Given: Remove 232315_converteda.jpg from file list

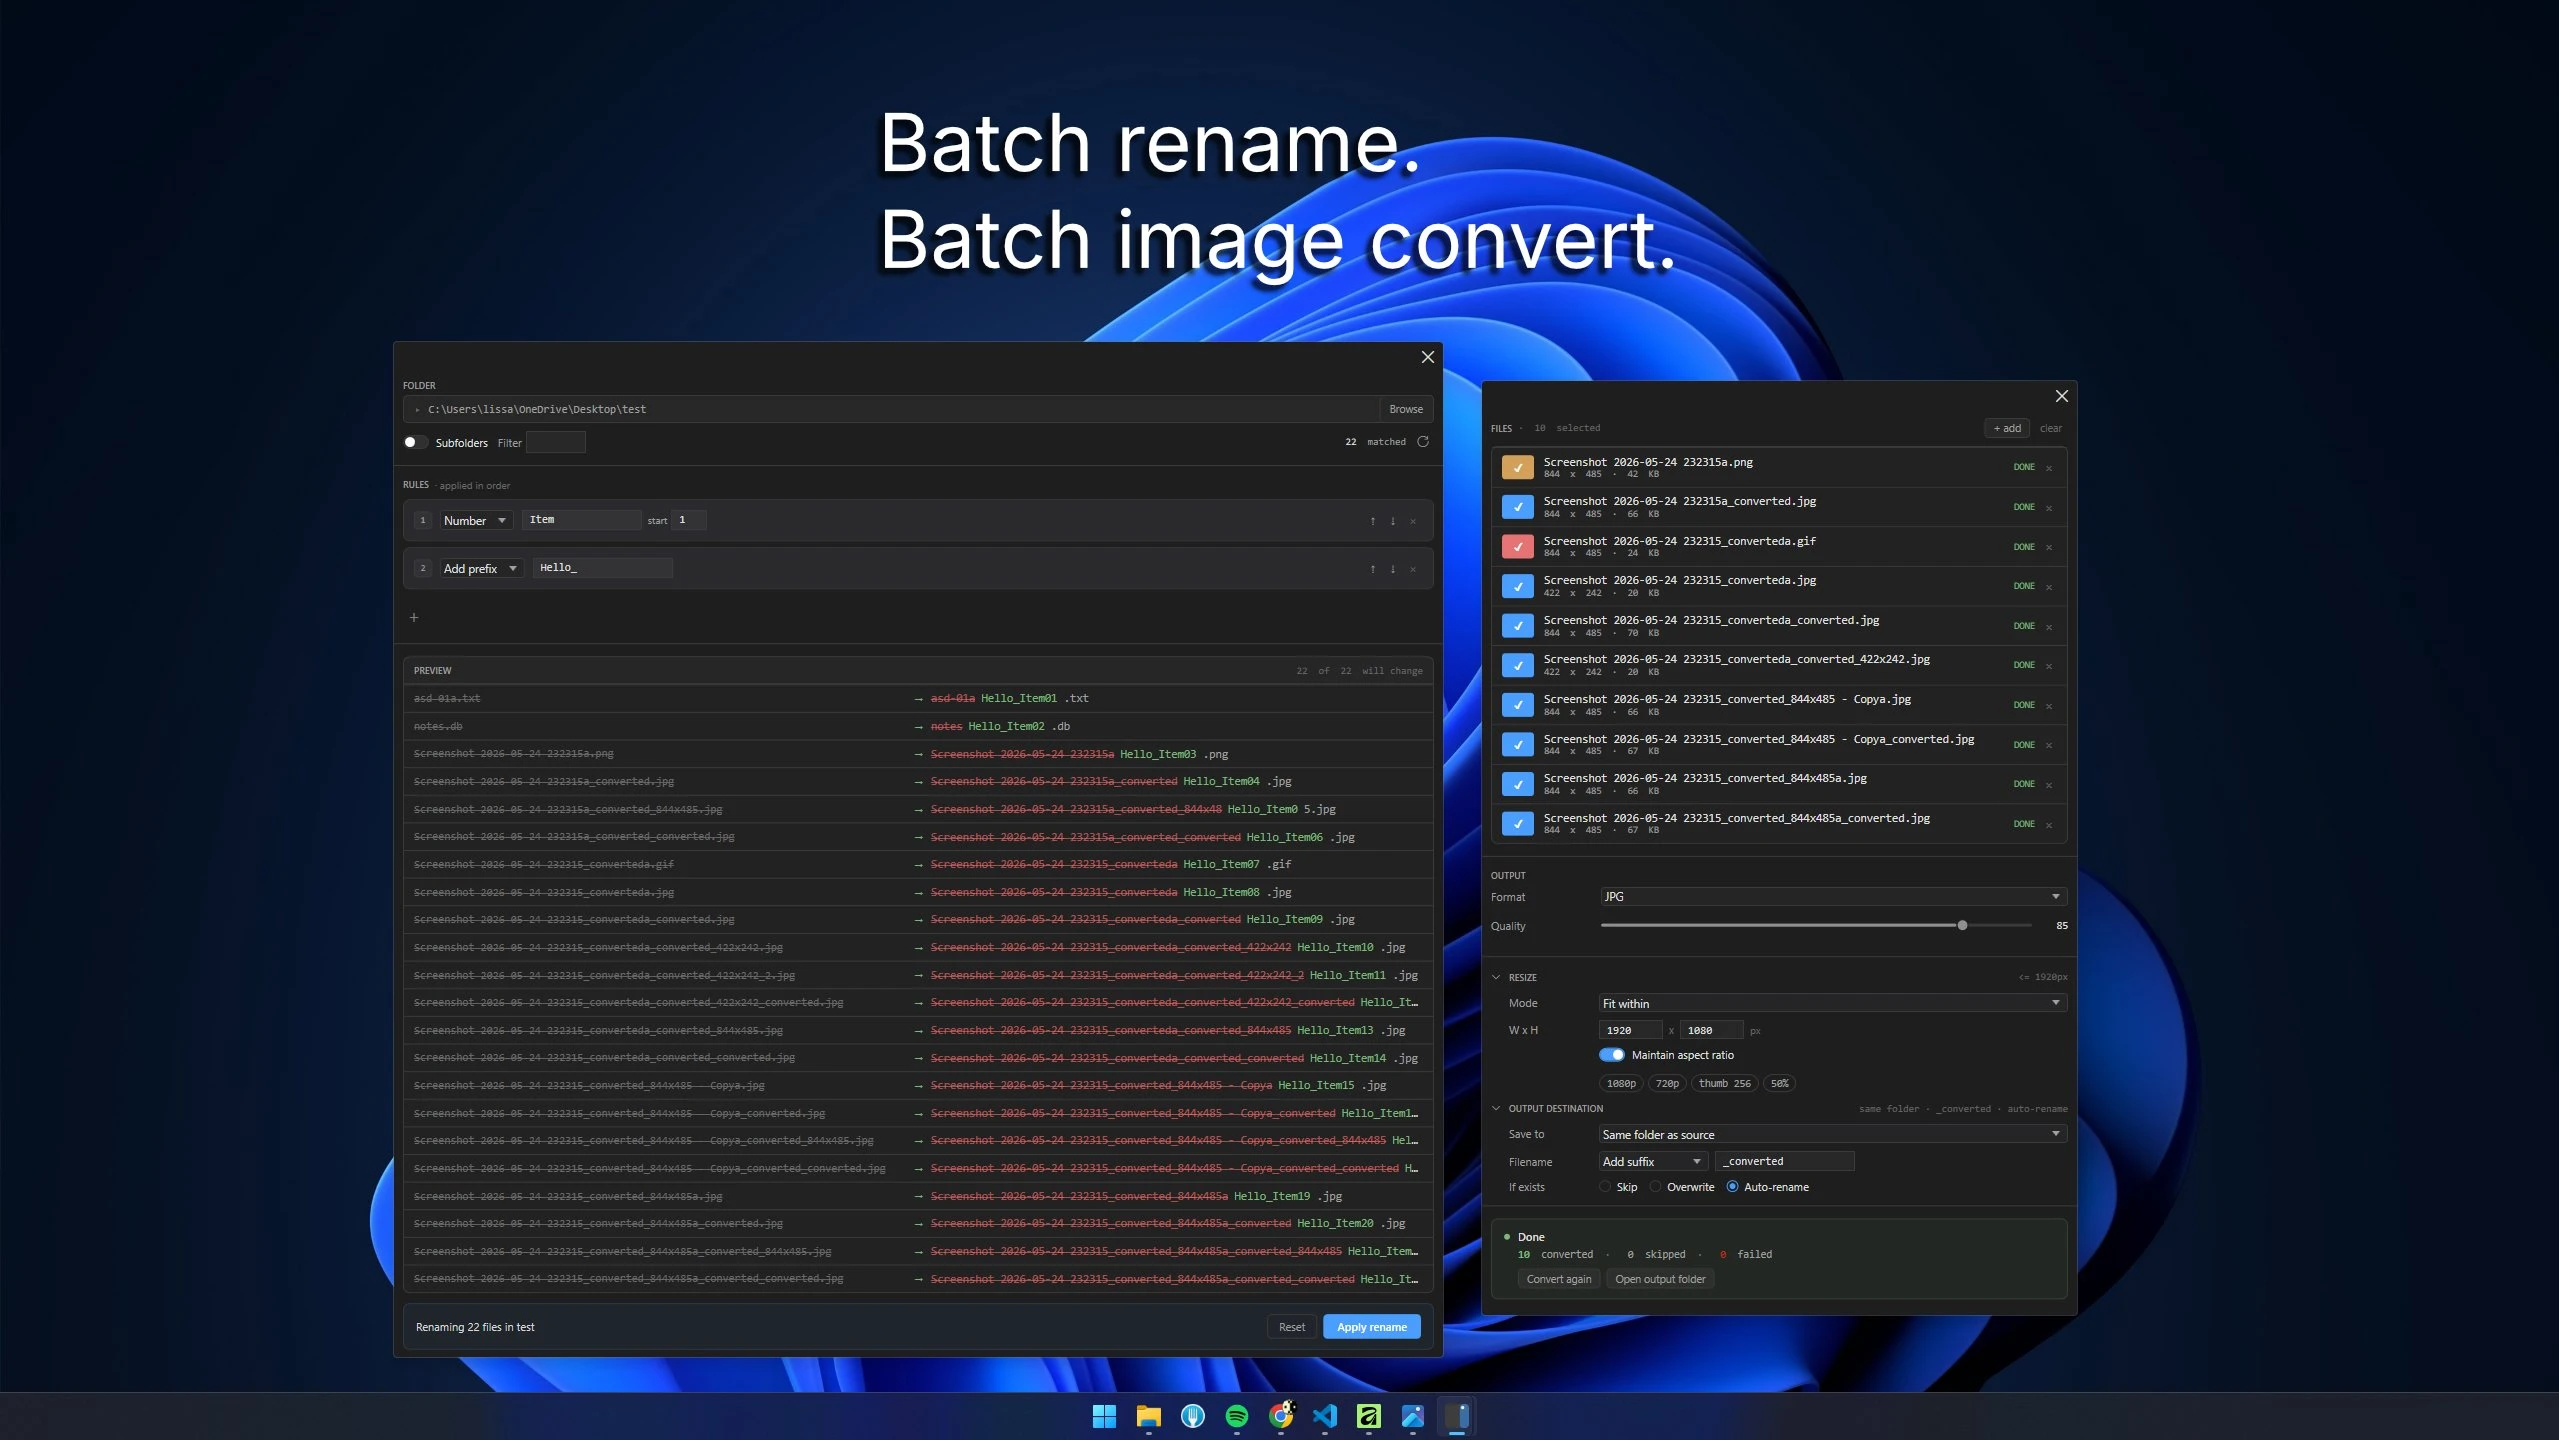Looking at the screenshot, I should pyautogui.click(x=2049, y=587).
